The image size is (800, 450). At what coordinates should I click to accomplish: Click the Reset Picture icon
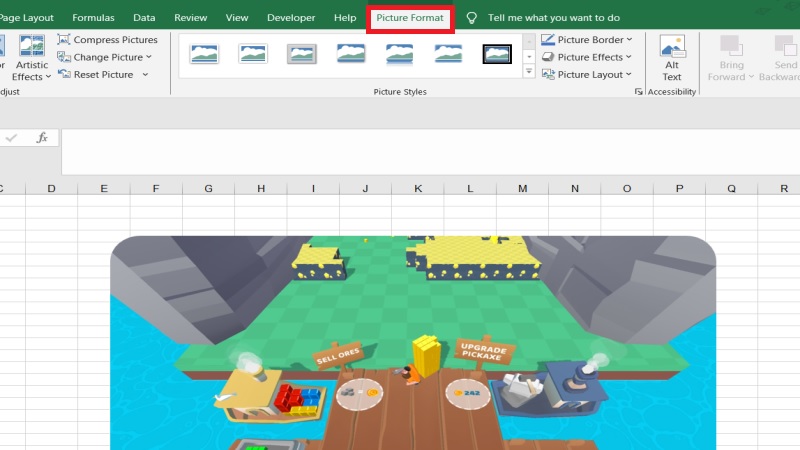(x=64, y=74)
